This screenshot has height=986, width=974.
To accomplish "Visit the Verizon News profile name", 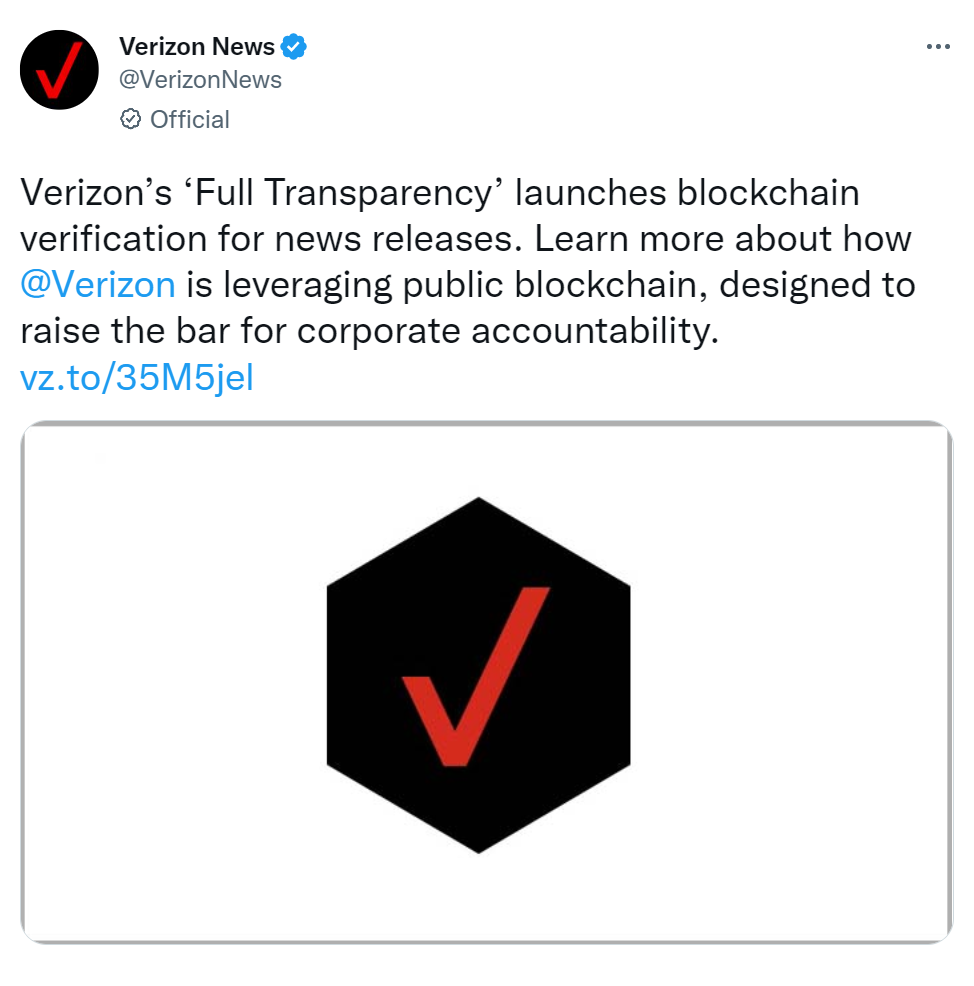I will tap(197, 45).
